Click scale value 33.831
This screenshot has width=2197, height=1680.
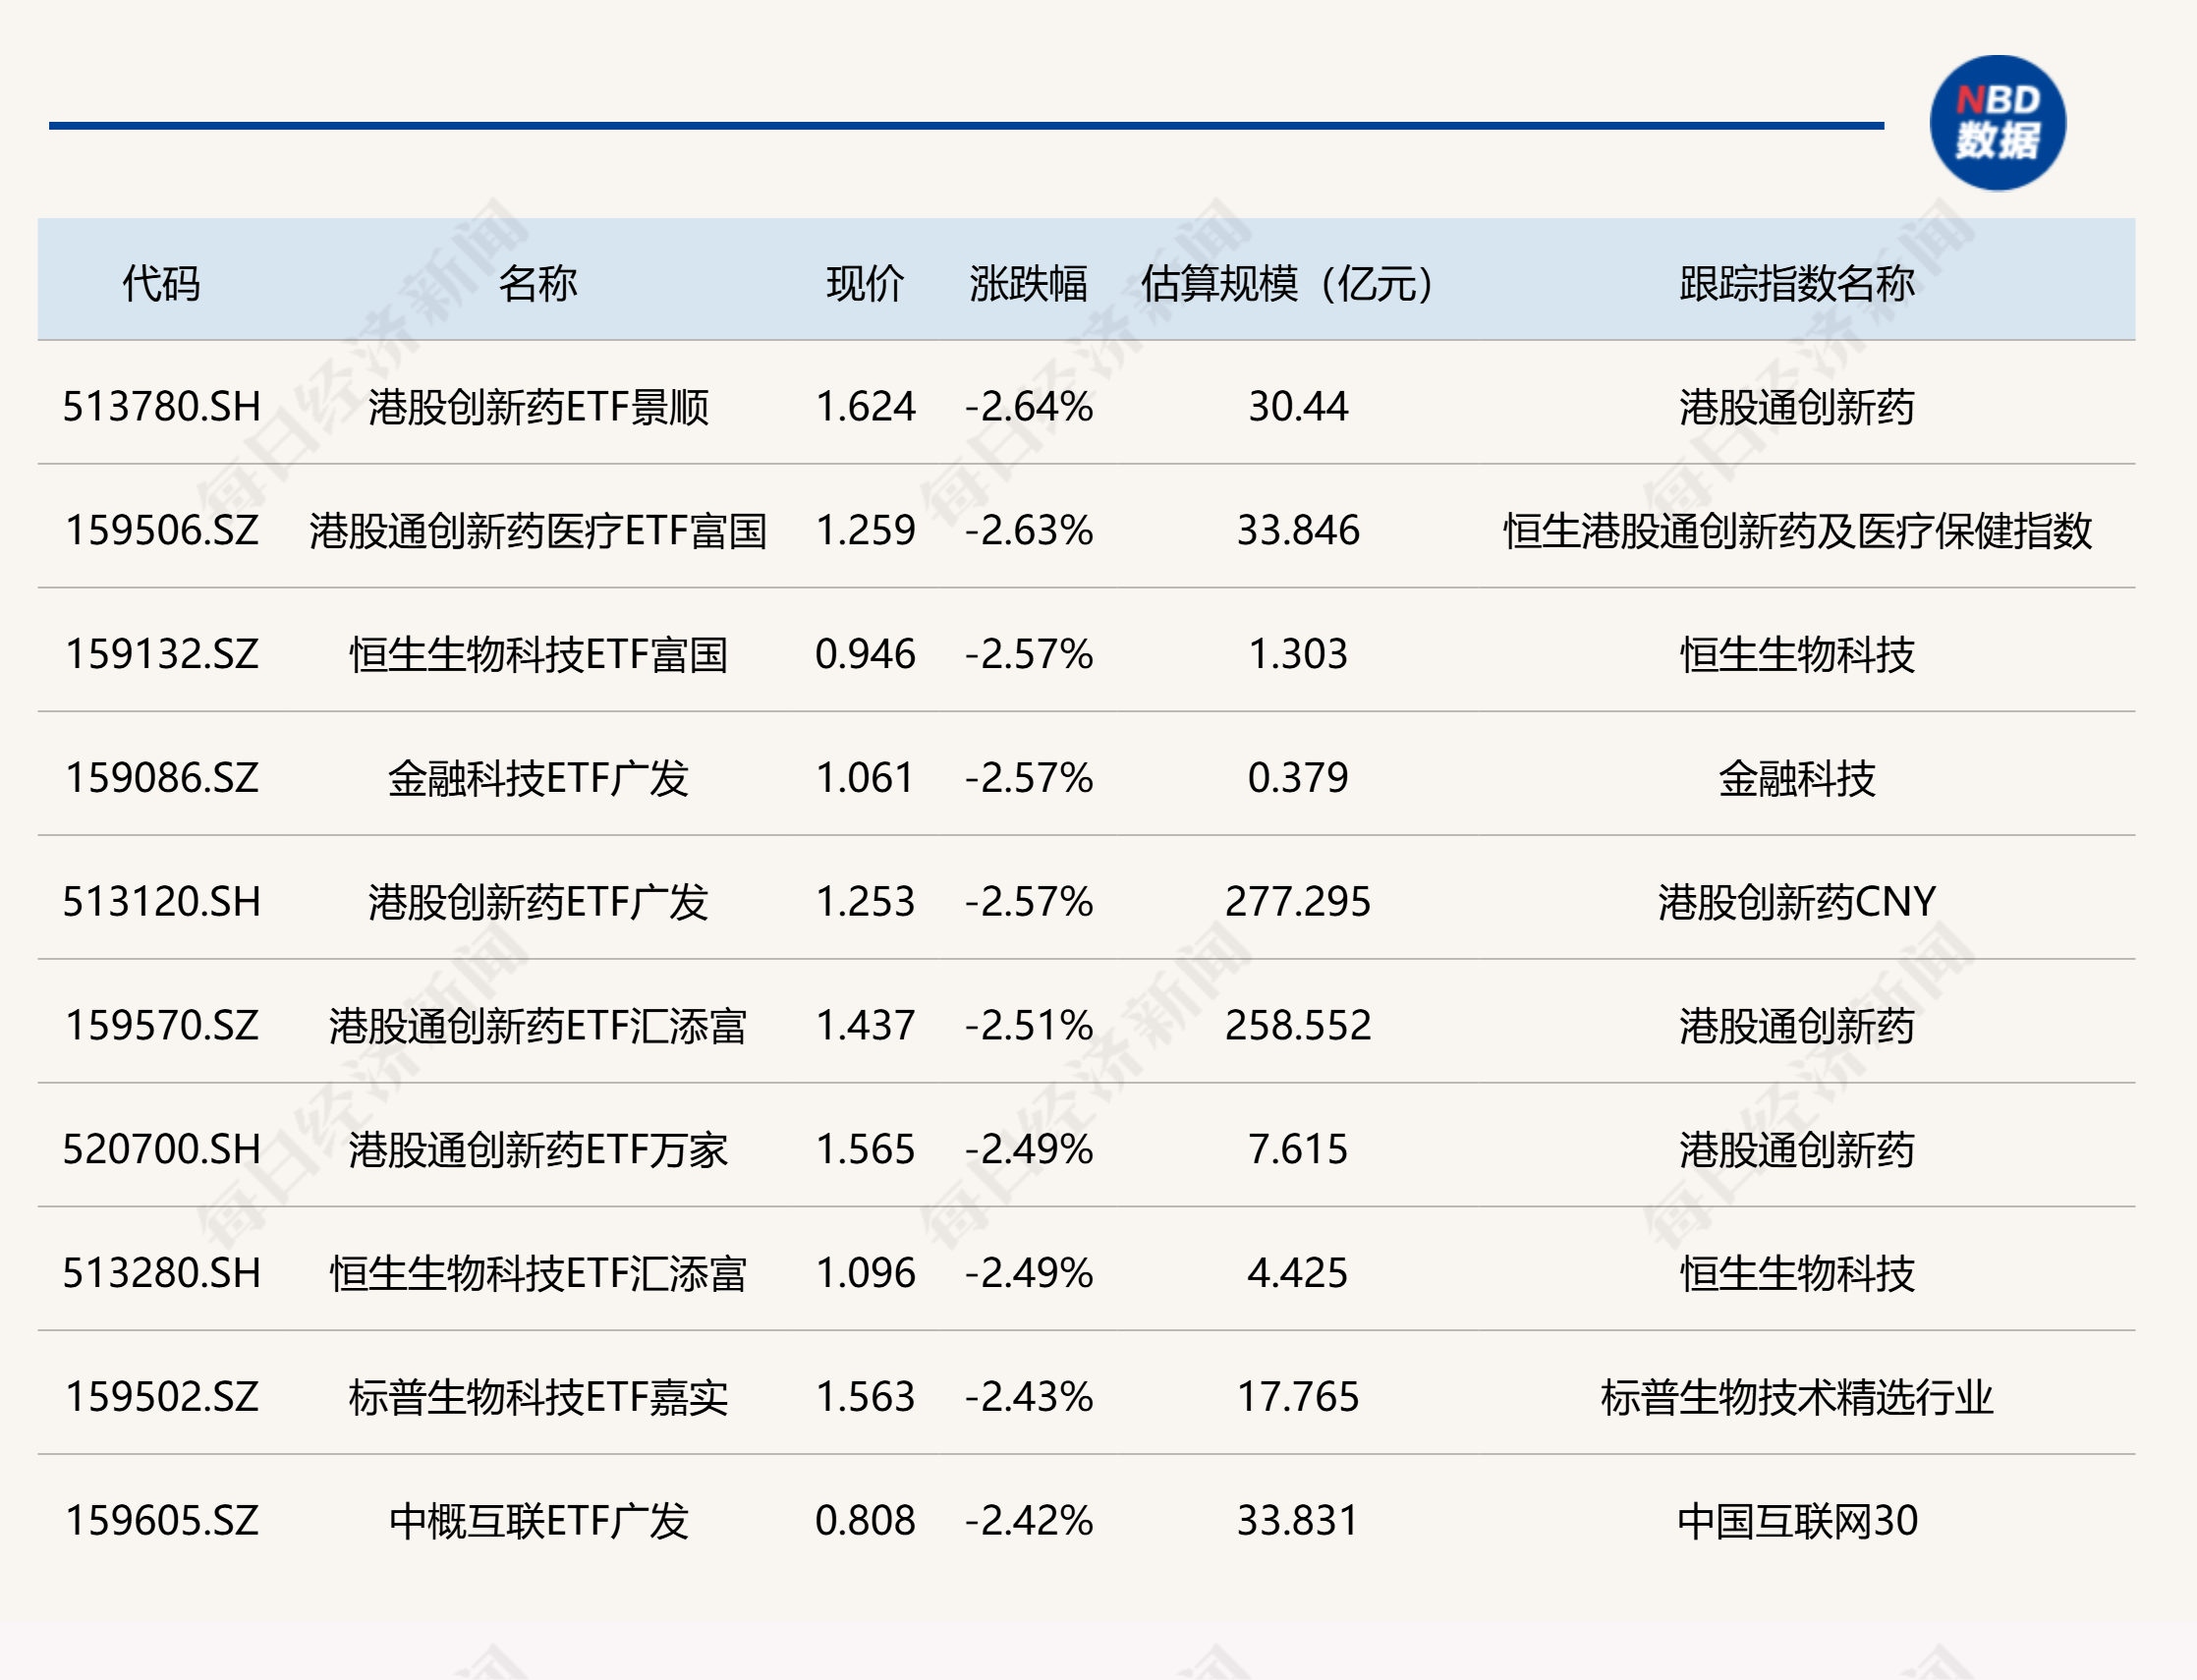(x=1298, y=1522)
